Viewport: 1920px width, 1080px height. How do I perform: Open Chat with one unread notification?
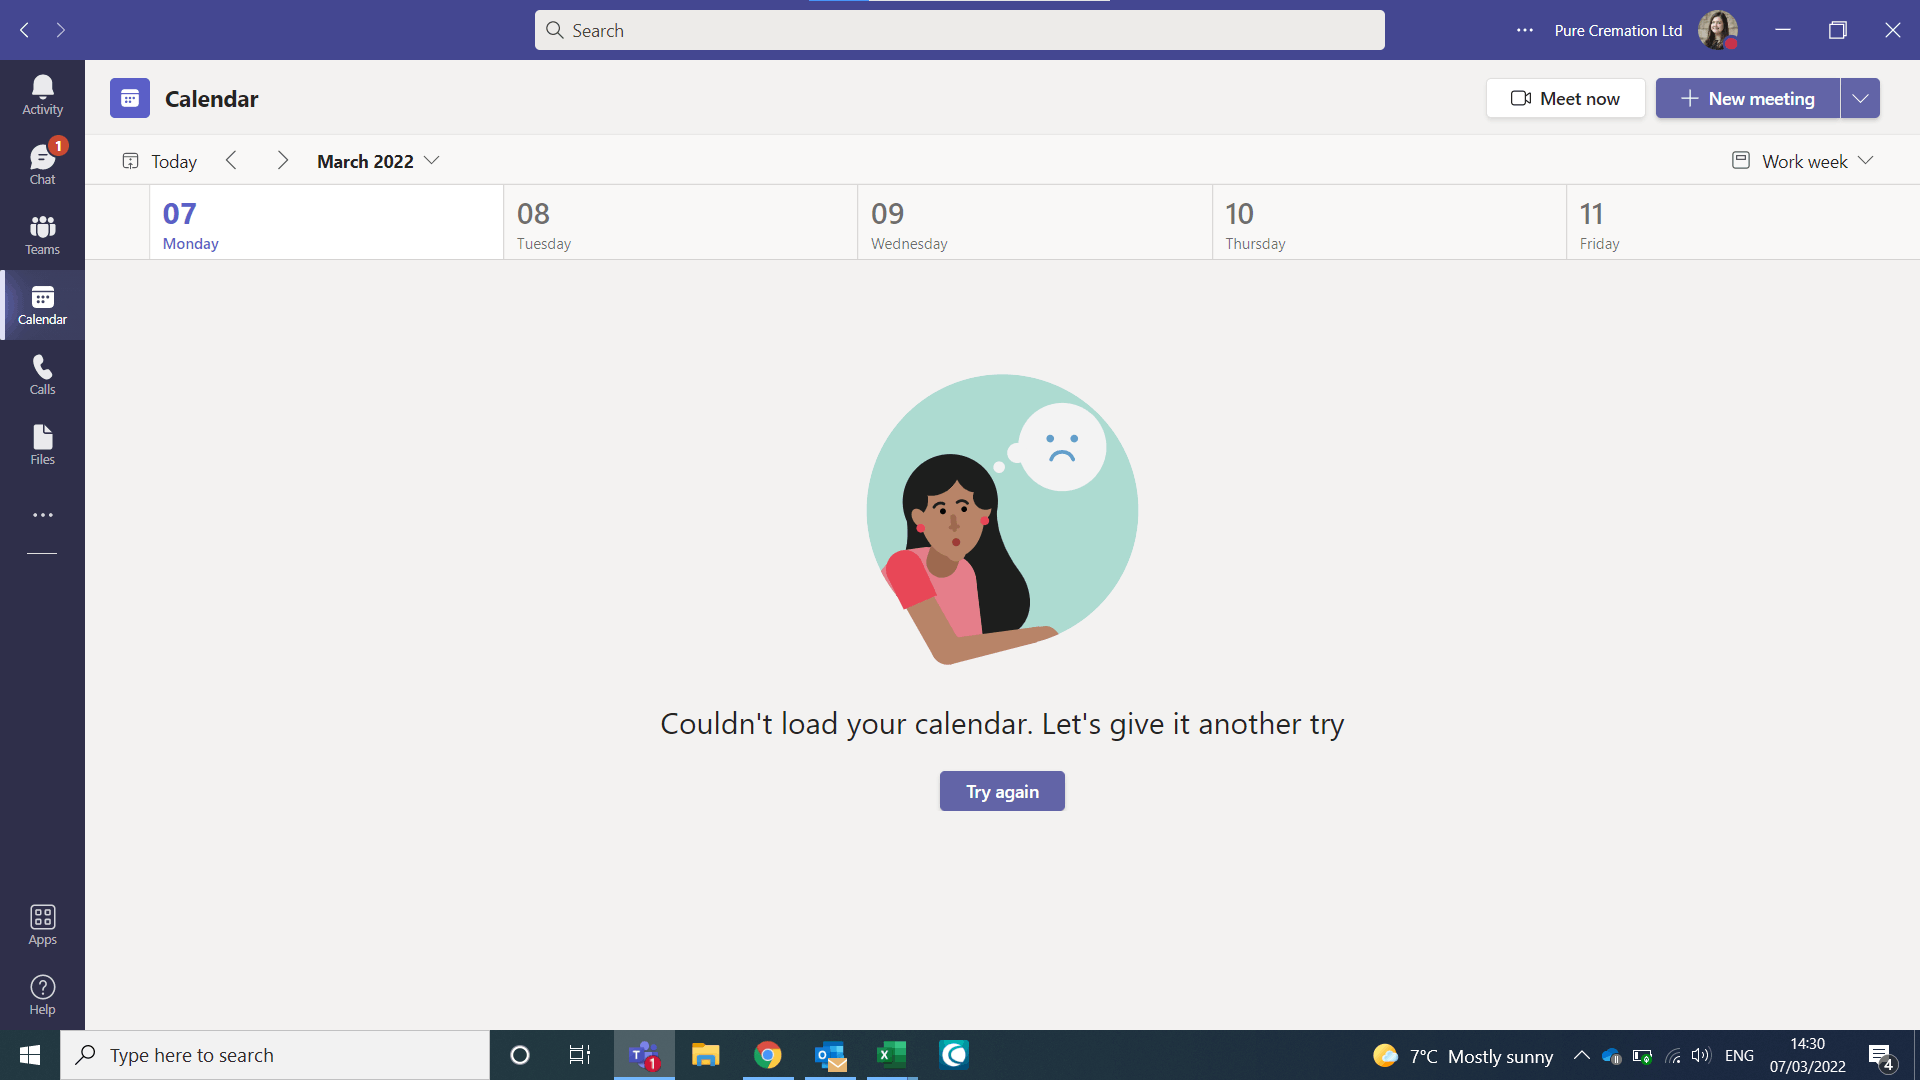click(x=42, y=165)
